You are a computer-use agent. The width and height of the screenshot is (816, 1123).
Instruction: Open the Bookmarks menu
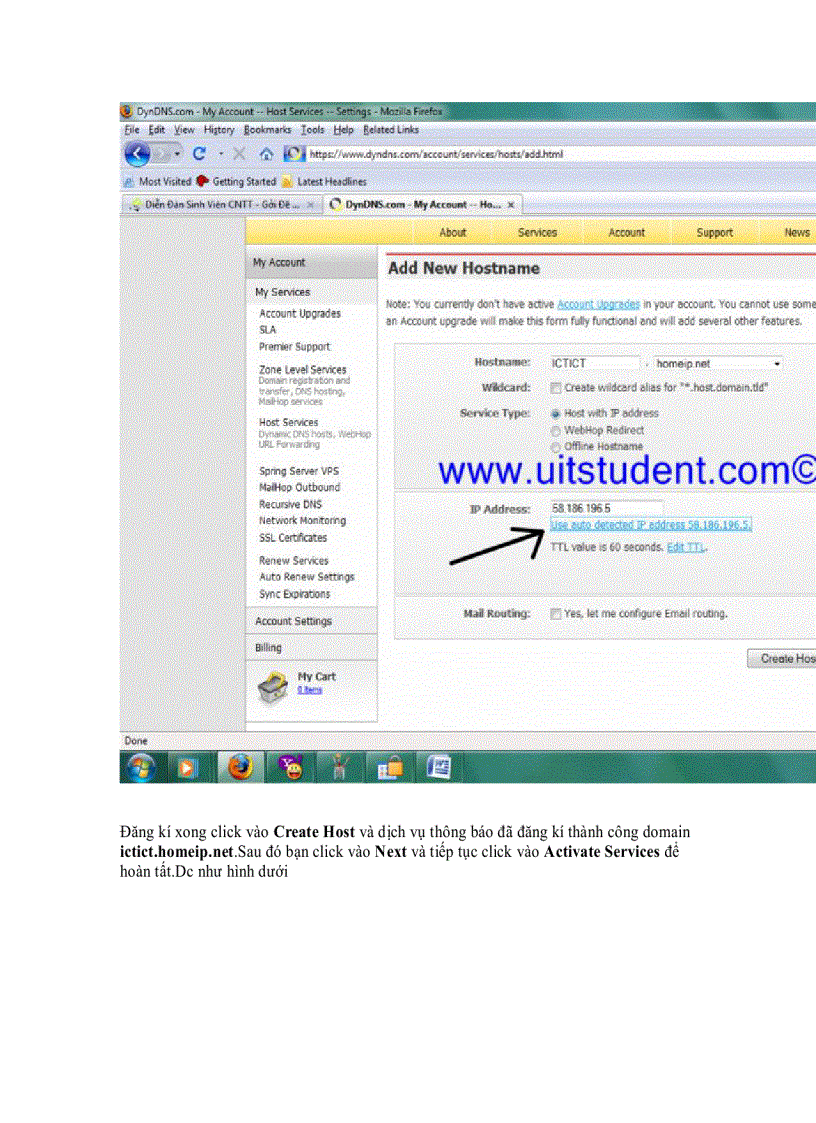267,130
